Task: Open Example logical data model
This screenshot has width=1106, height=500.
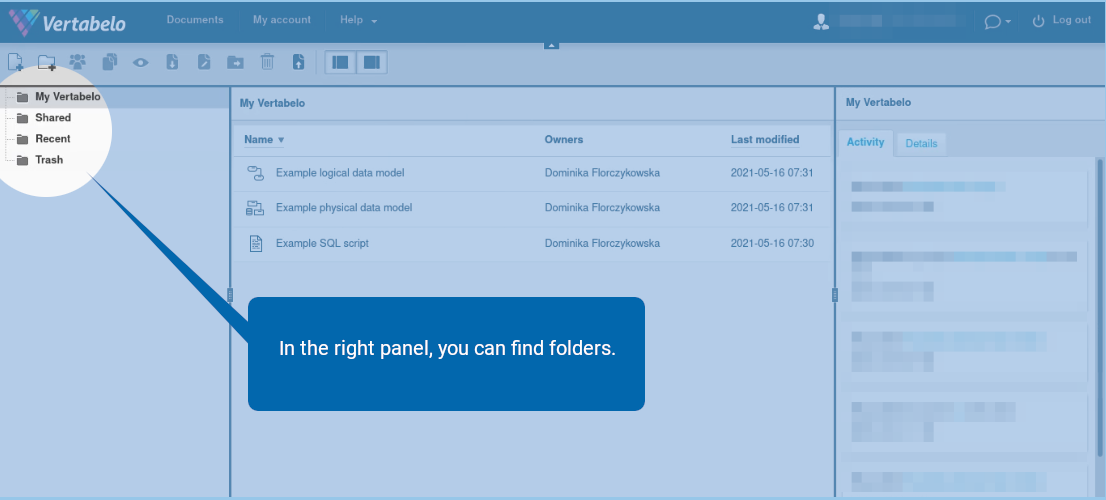Action: coord(340,173)
